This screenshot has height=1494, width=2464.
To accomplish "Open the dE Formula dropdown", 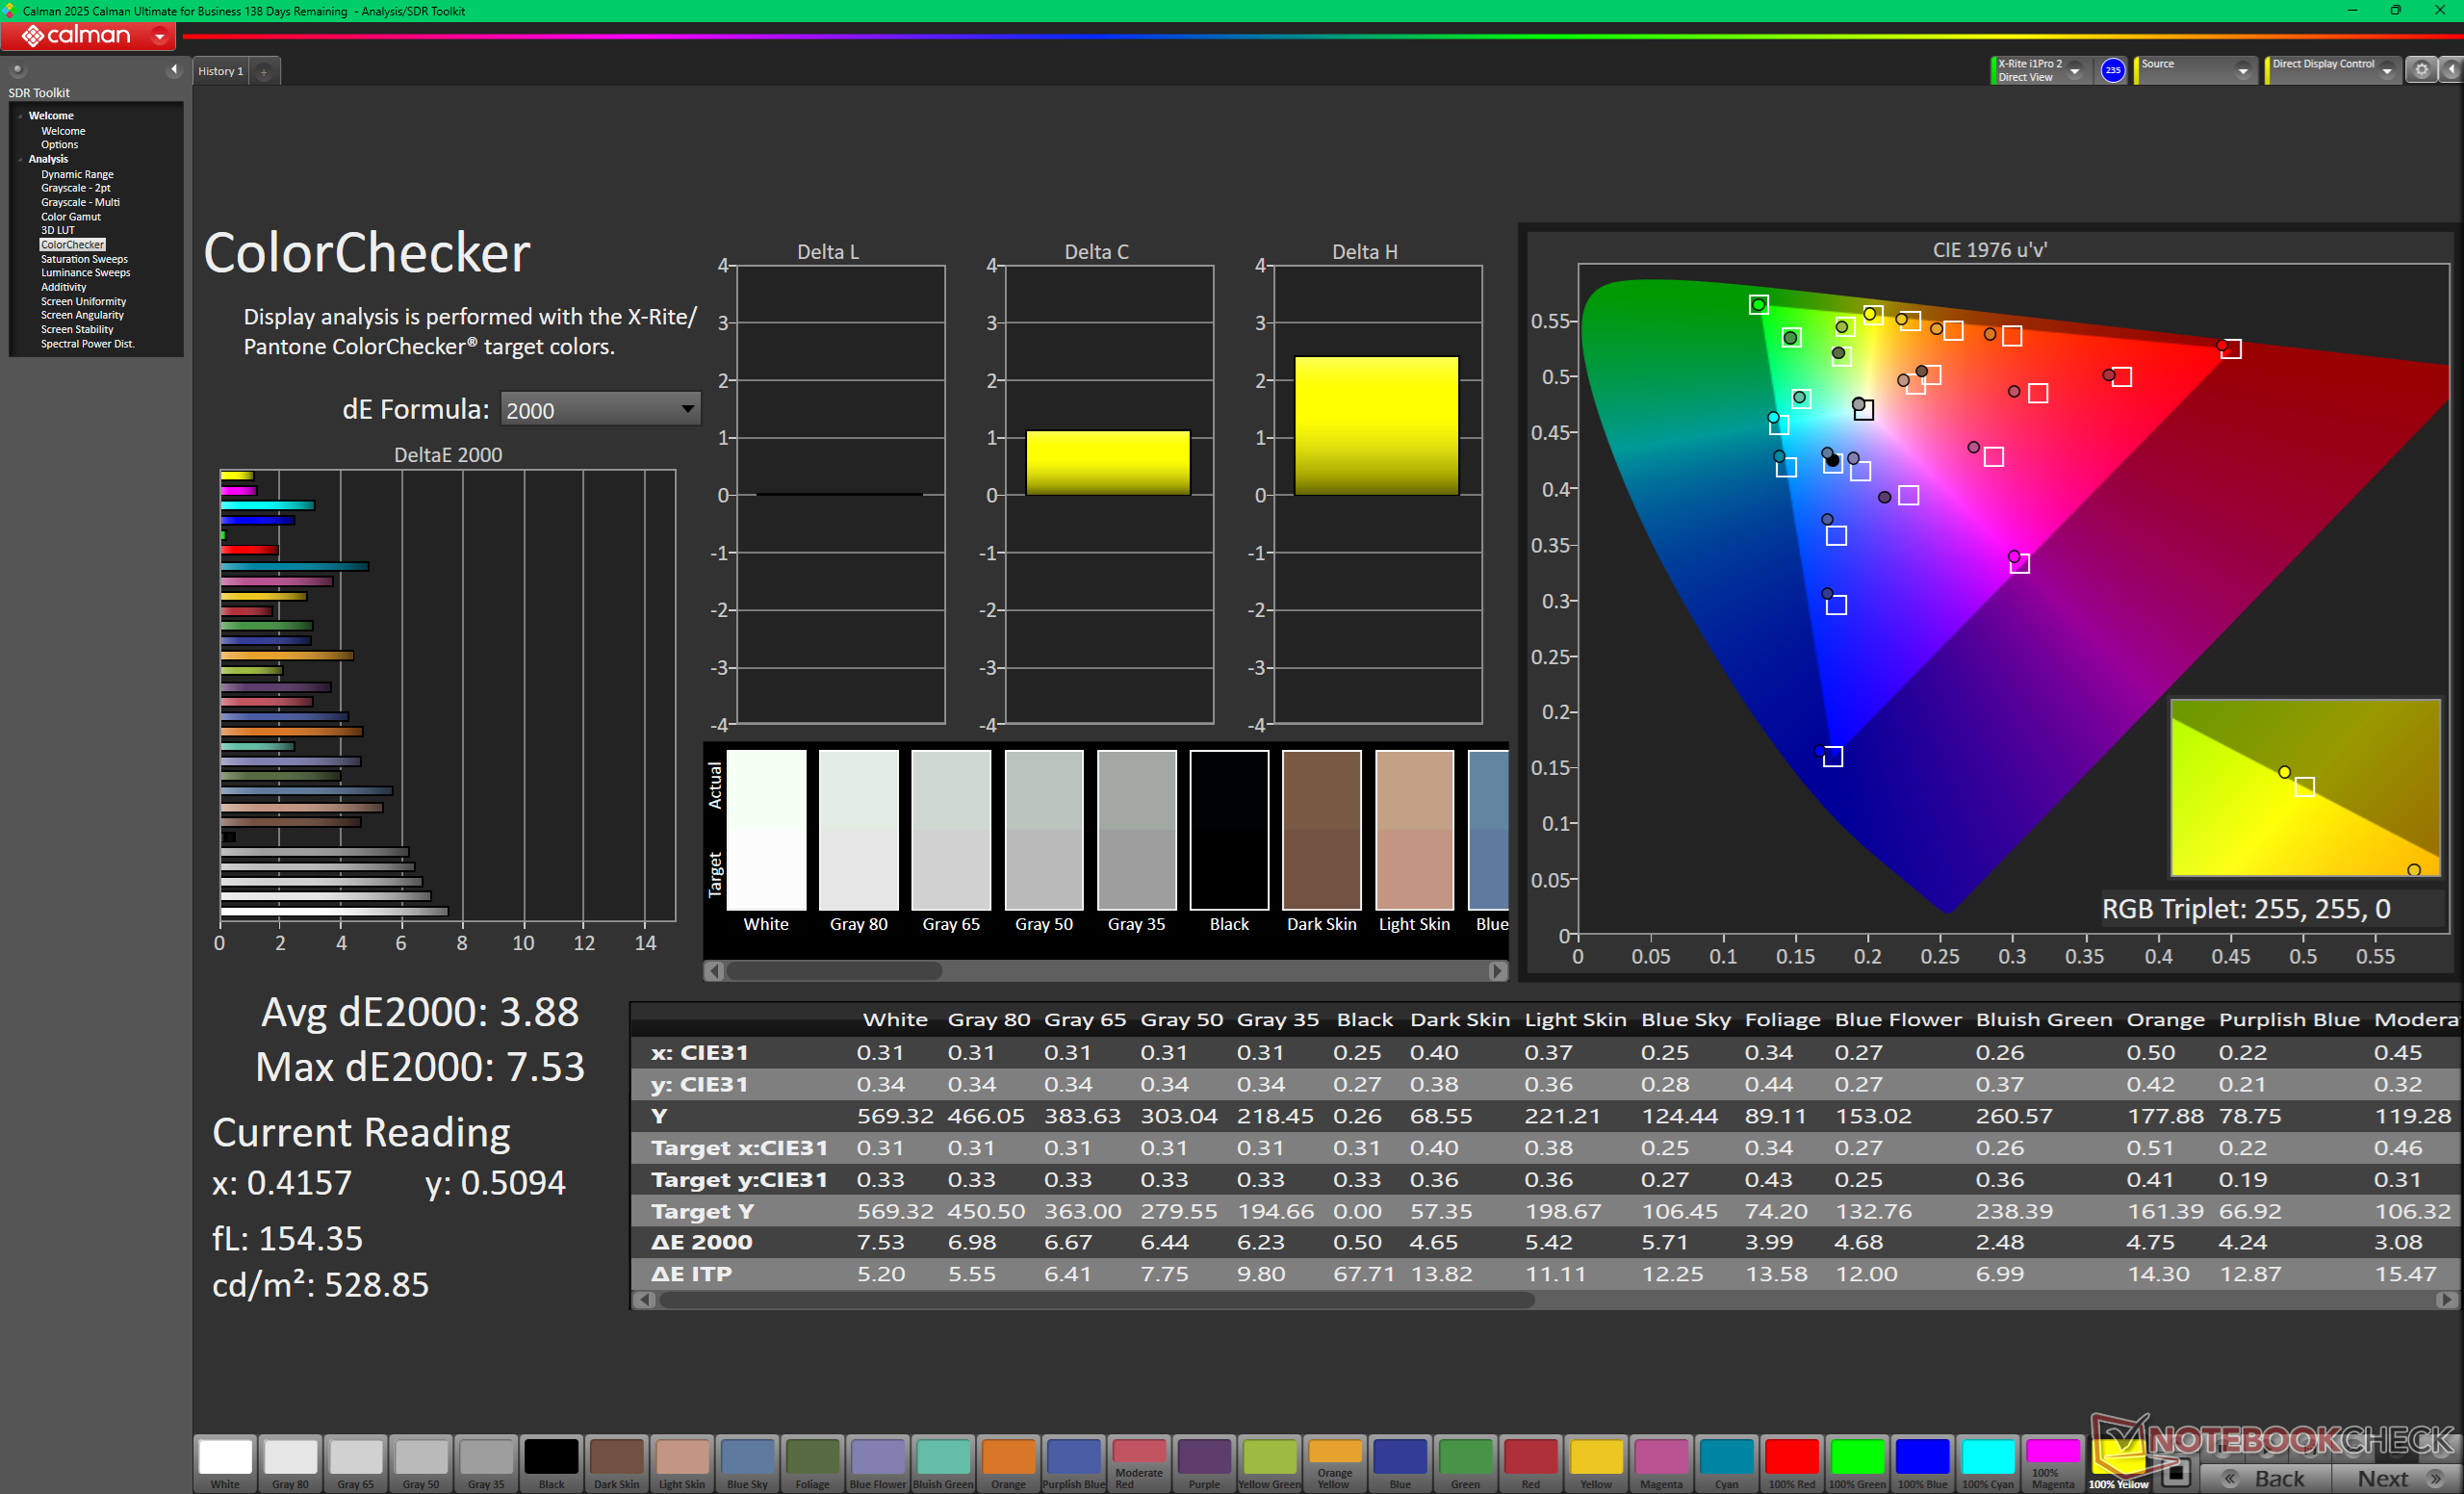I will tap(600, 409).
